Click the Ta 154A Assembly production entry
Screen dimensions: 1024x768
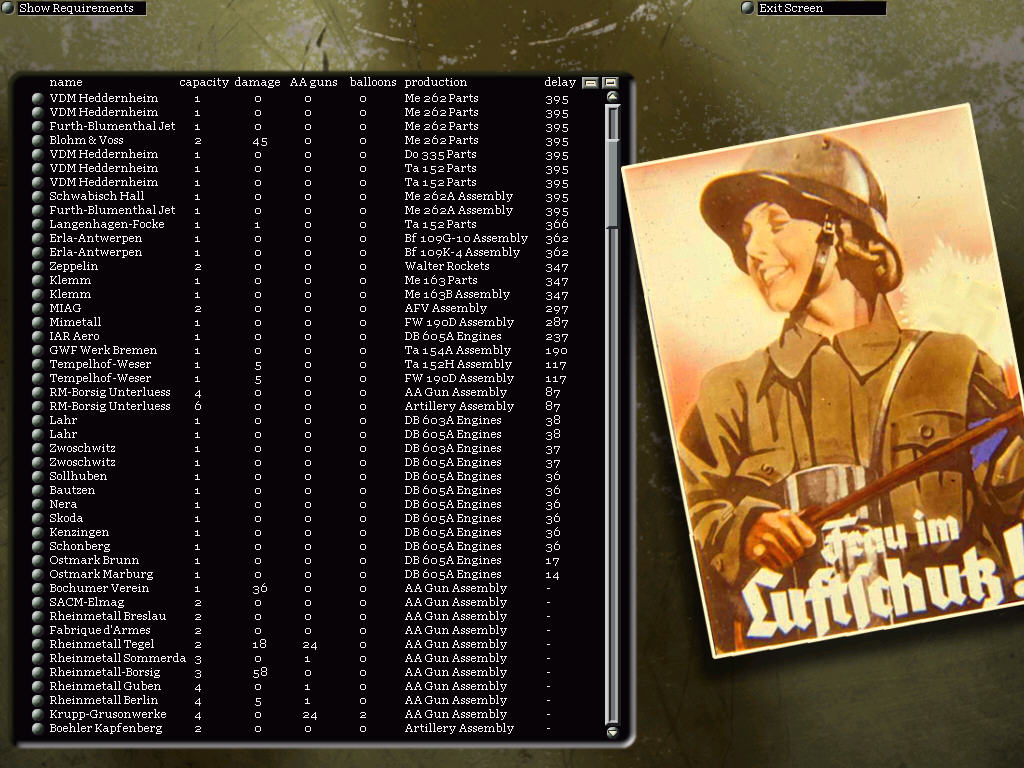coord(457,350)
